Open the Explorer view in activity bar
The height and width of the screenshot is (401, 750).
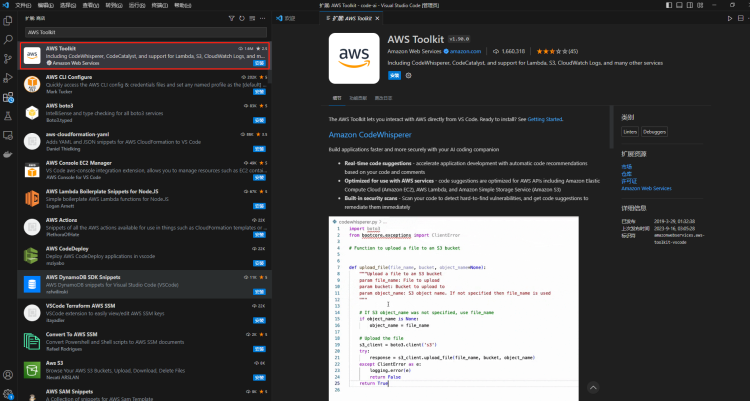8,21
